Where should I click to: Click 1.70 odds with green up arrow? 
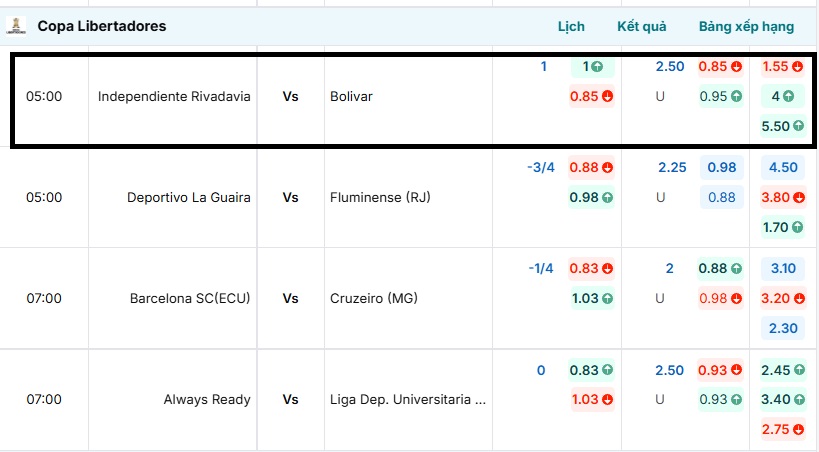click(781, 227)
